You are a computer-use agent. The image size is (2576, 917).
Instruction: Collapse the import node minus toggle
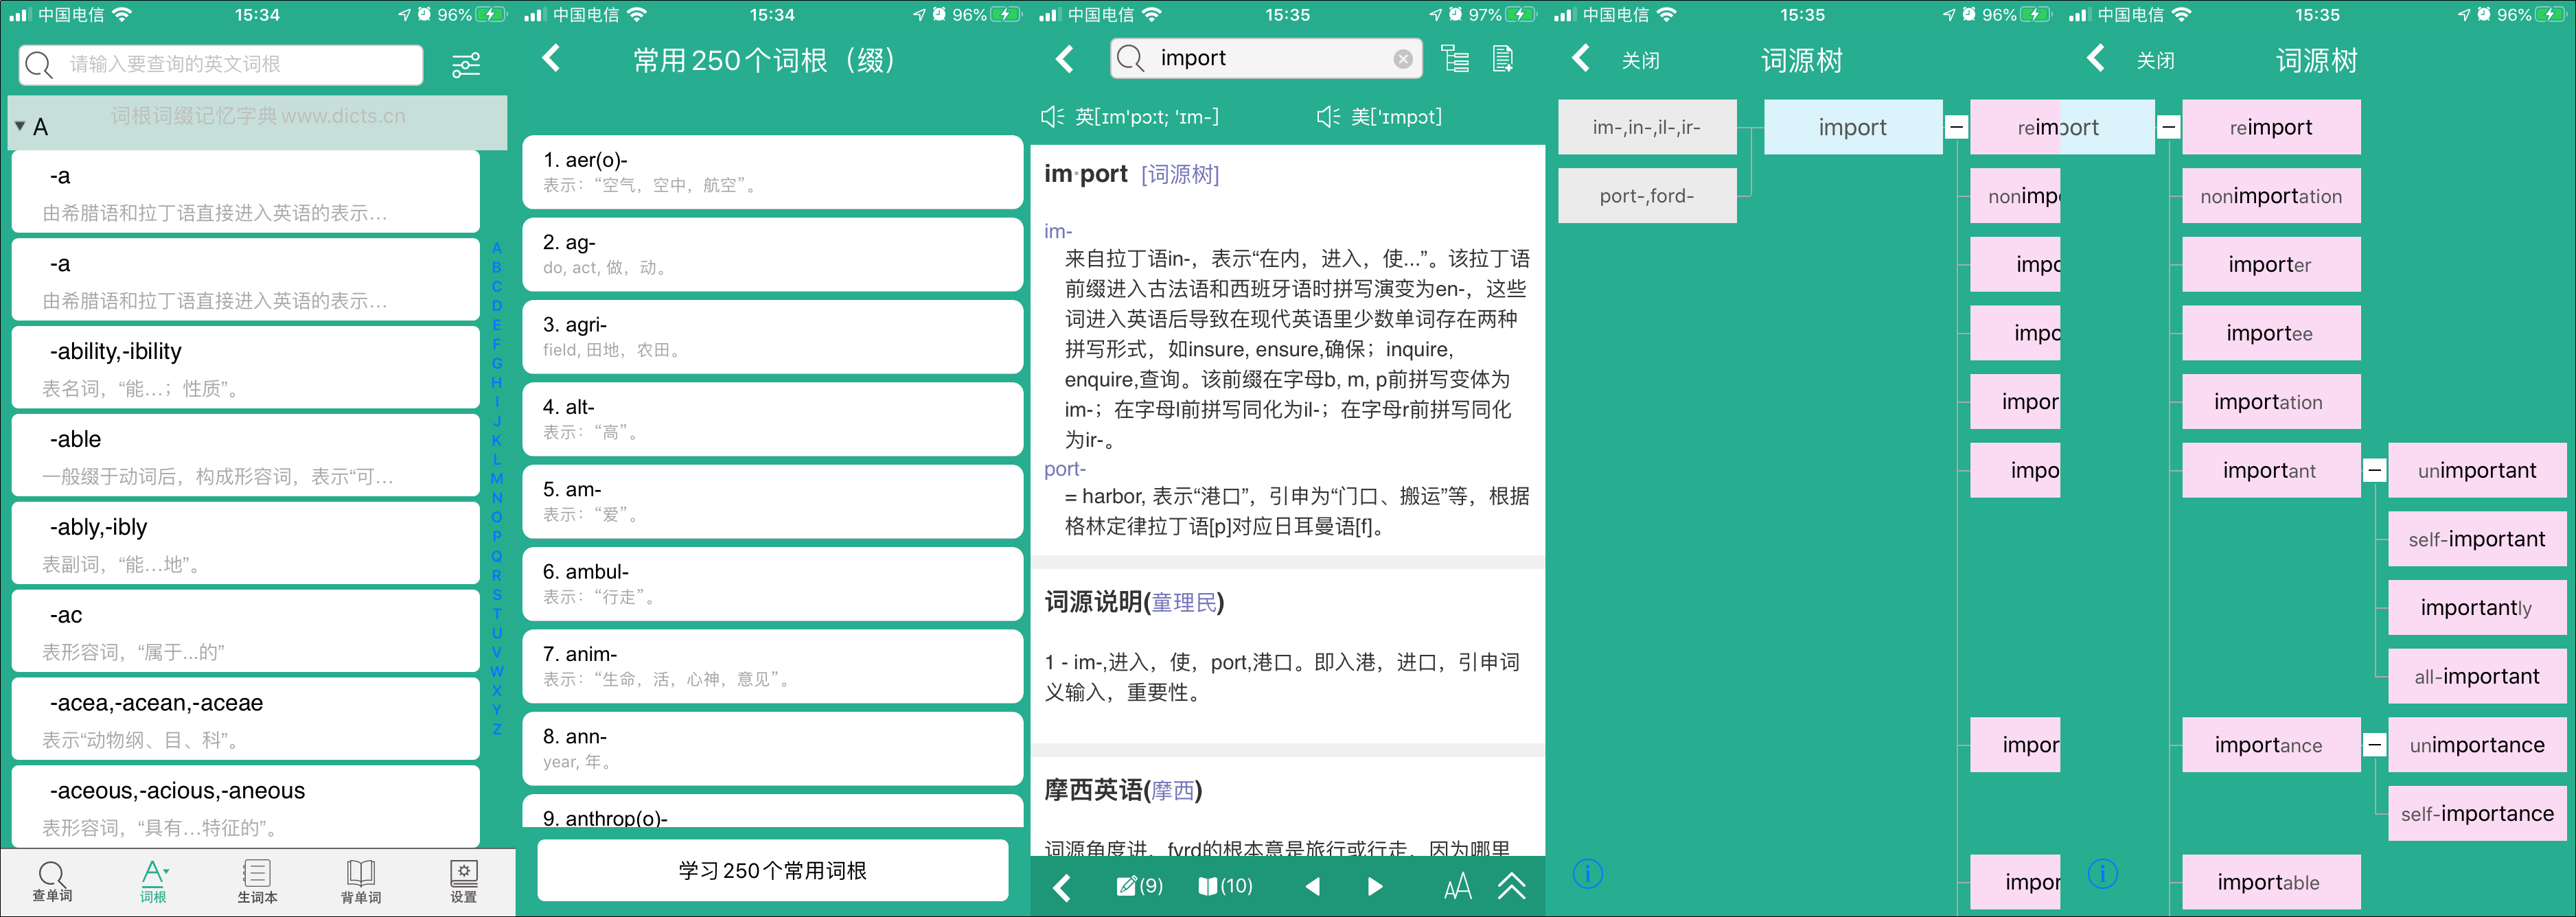click(1957, 127)
